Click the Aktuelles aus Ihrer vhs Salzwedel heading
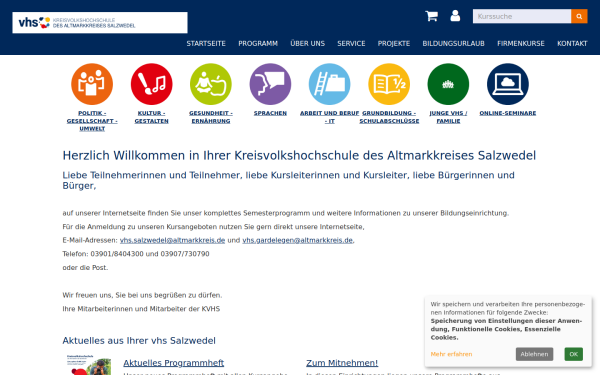The image size is (600, 375). click(x=139, y=341)
